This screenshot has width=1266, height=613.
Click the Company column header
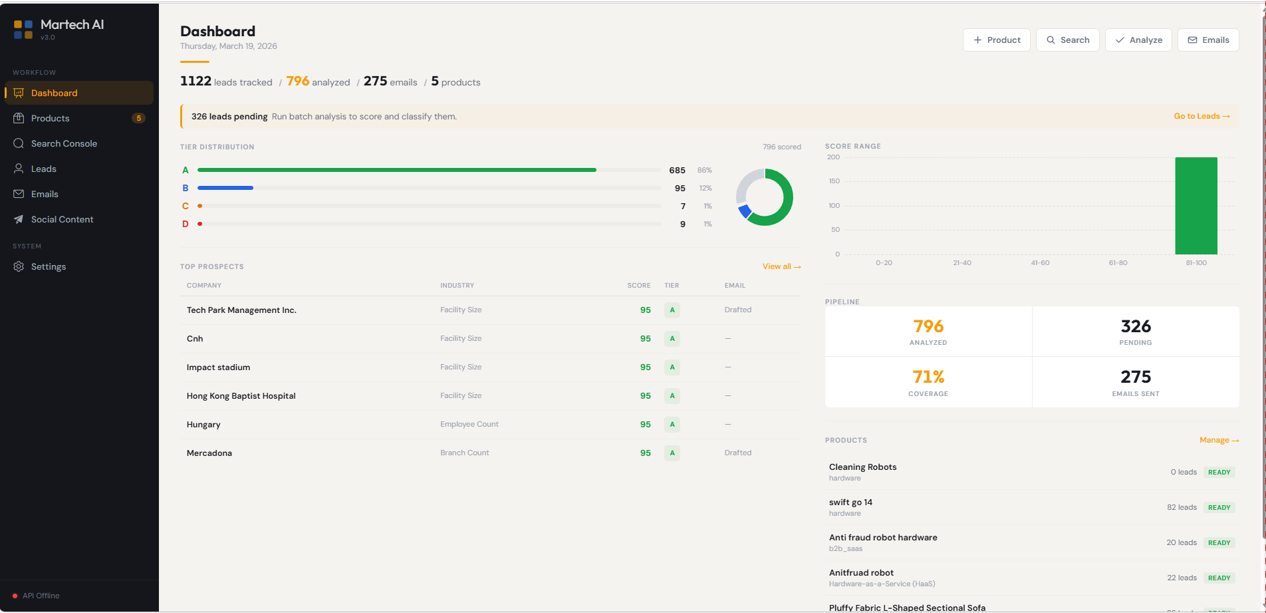204,286
